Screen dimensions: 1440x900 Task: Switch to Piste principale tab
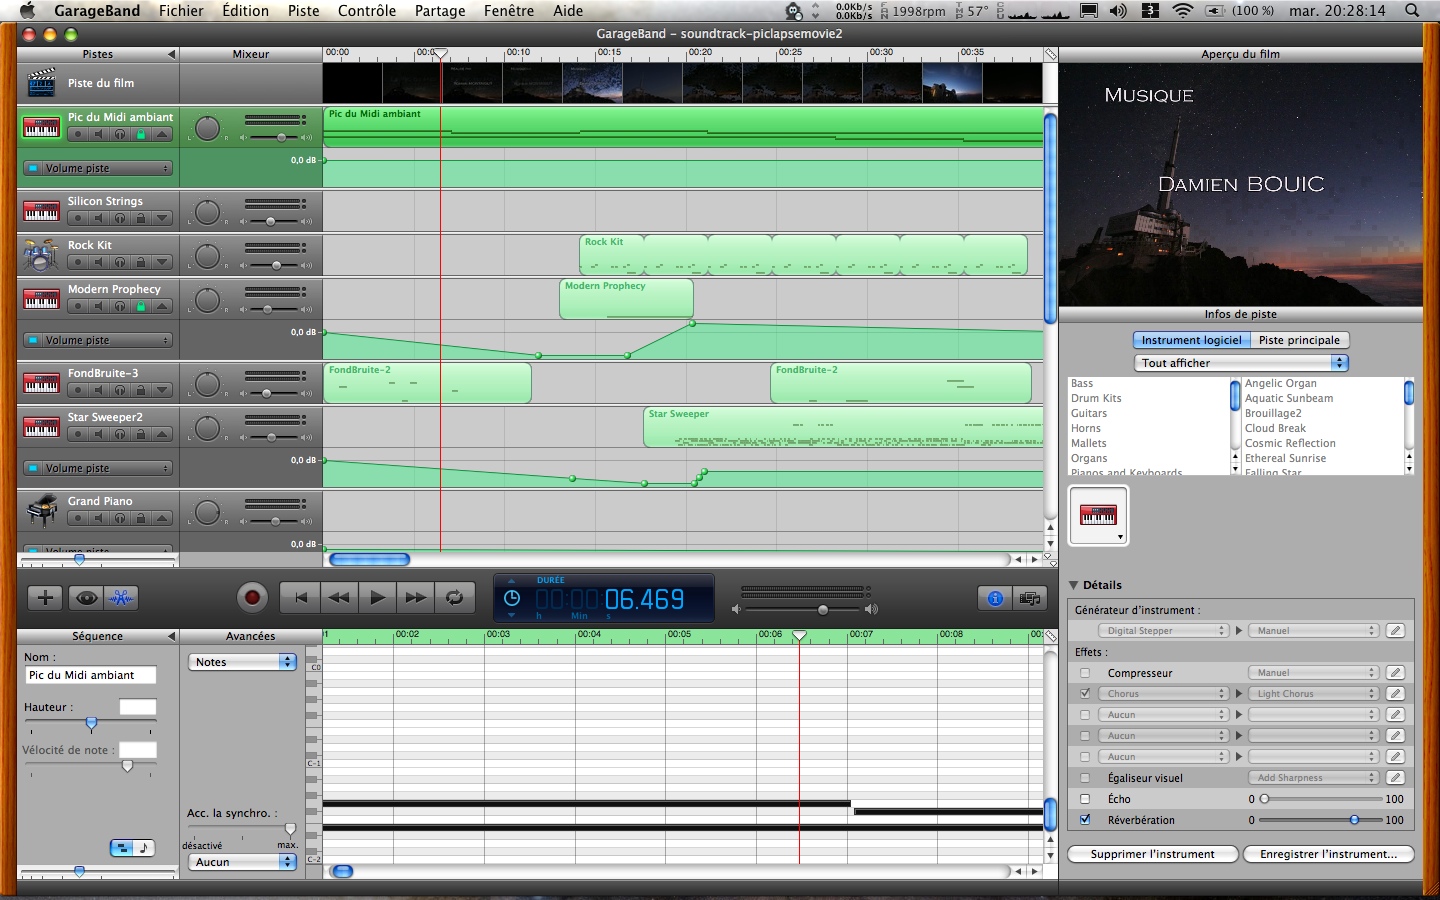pyautogui.click(x=1299, y=340)
